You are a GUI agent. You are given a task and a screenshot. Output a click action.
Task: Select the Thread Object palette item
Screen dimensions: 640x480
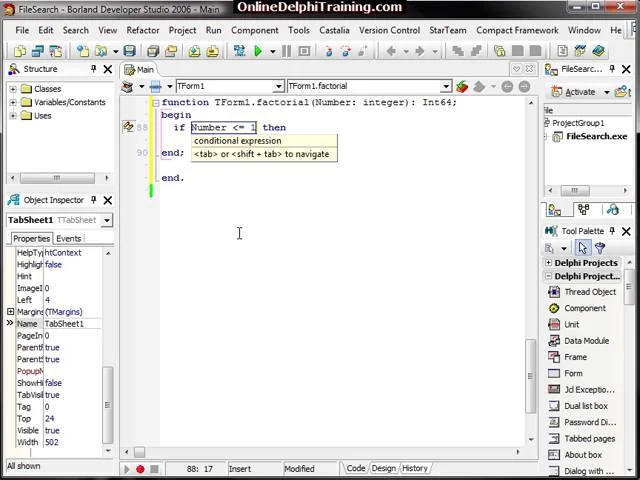click(589, 292)
